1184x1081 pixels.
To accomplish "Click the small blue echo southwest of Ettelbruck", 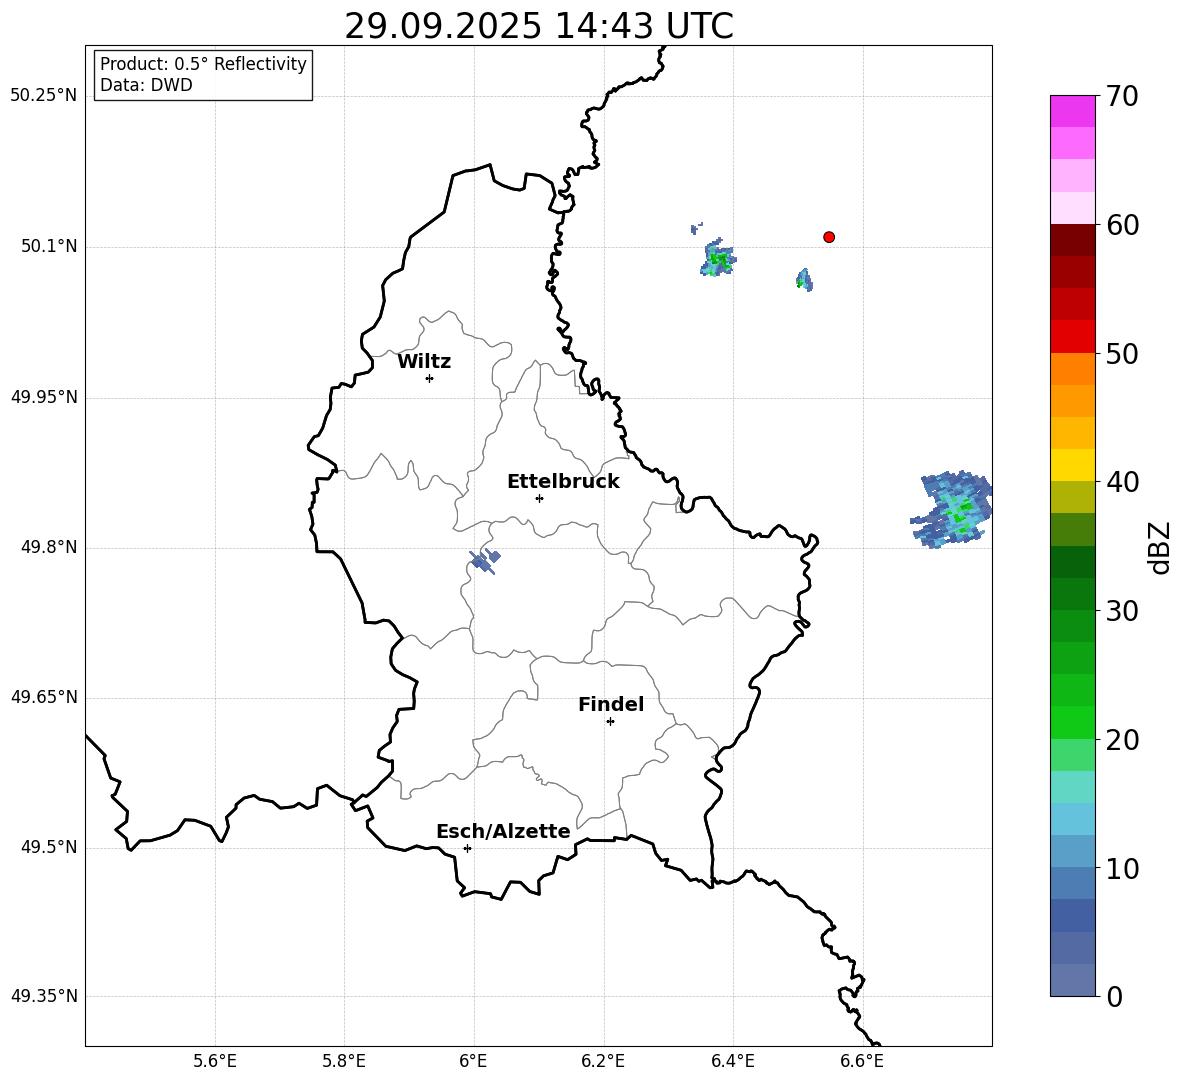I will pyautogui.click(x=484, y=561).
